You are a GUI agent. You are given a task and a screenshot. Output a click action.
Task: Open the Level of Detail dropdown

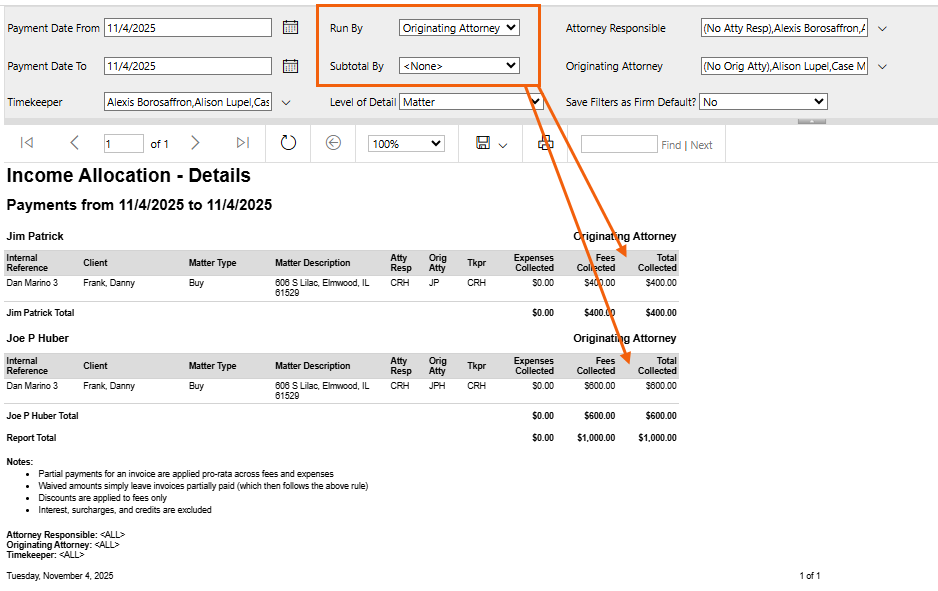tap(470, 102)
